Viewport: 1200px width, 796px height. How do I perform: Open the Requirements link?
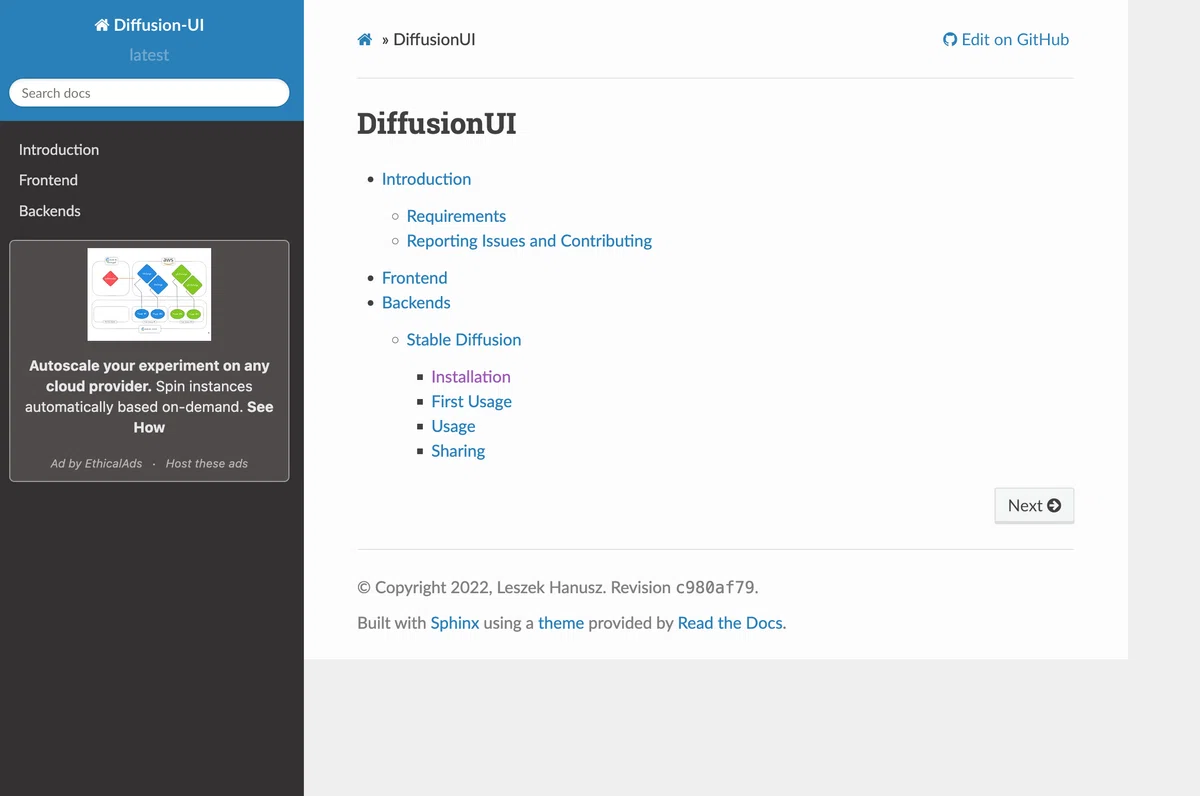click(x=456, y=216)
